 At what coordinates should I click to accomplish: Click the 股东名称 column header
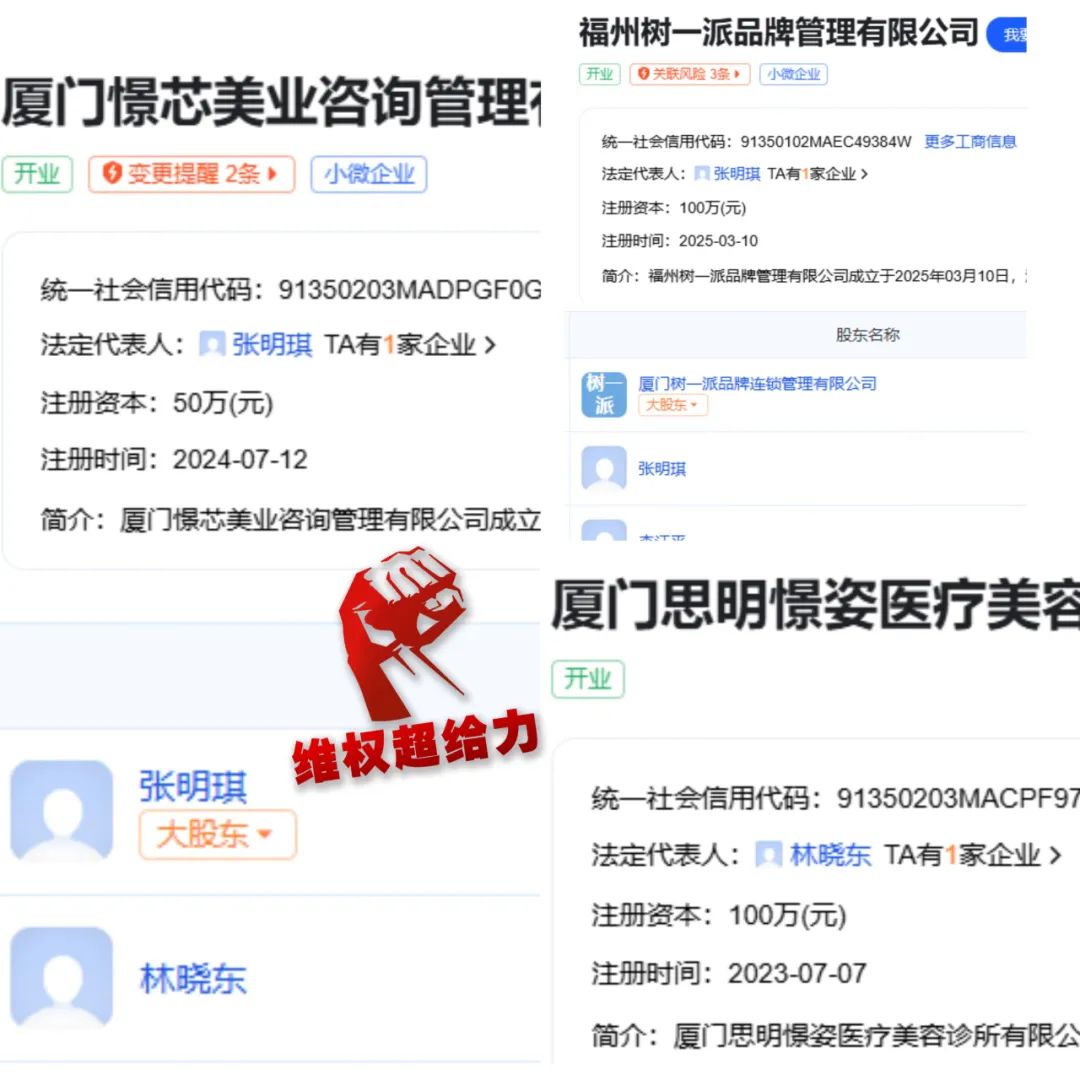click(867, 335)
